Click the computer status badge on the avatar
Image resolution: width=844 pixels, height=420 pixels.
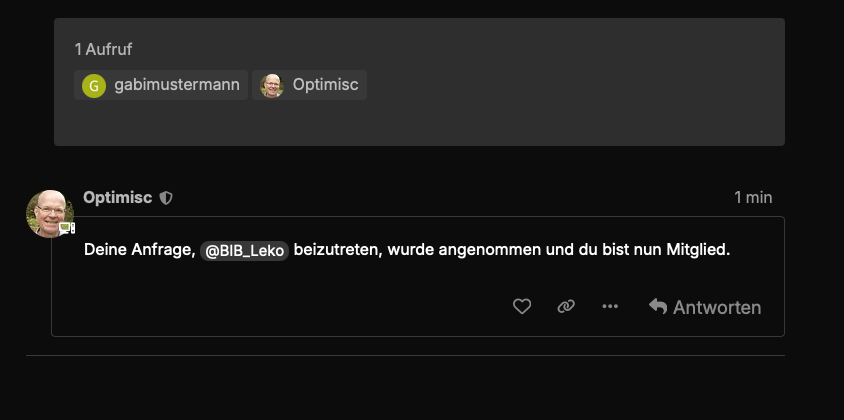[67, 228]
